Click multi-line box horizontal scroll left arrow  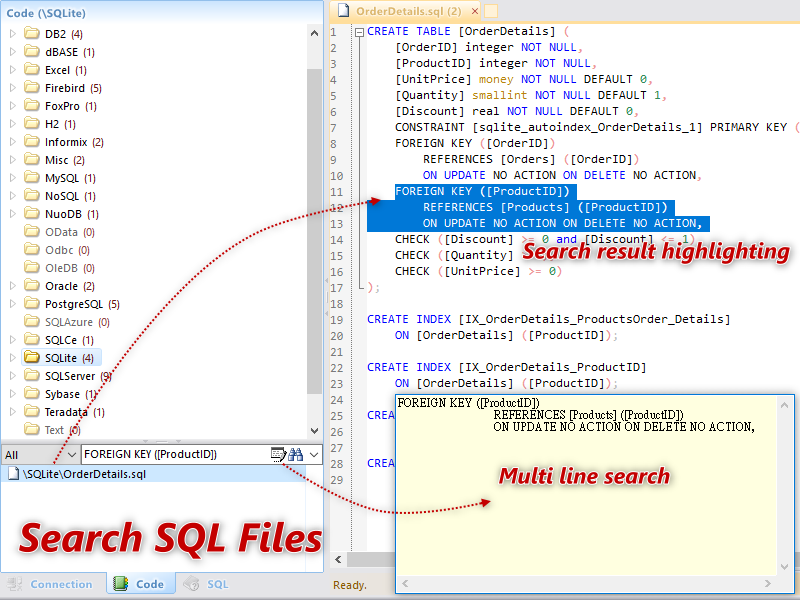click(405, 583)
